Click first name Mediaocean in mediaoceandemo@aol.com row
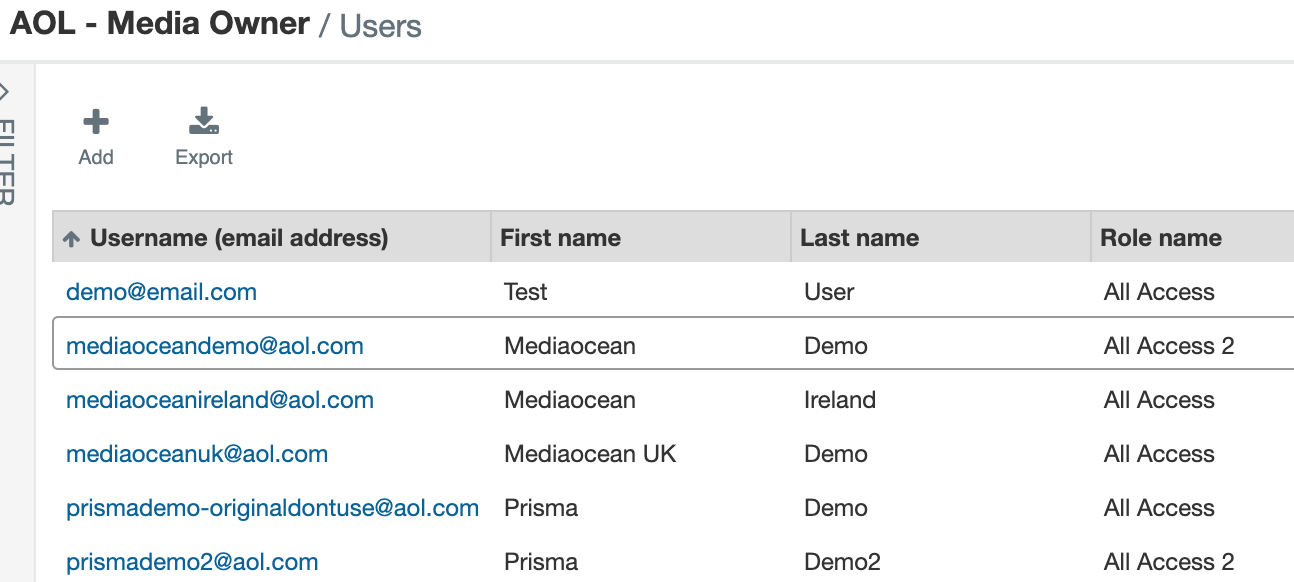The width and height of the screenshot is (1294, 582). pyautogui.click(x=570, y=346)
